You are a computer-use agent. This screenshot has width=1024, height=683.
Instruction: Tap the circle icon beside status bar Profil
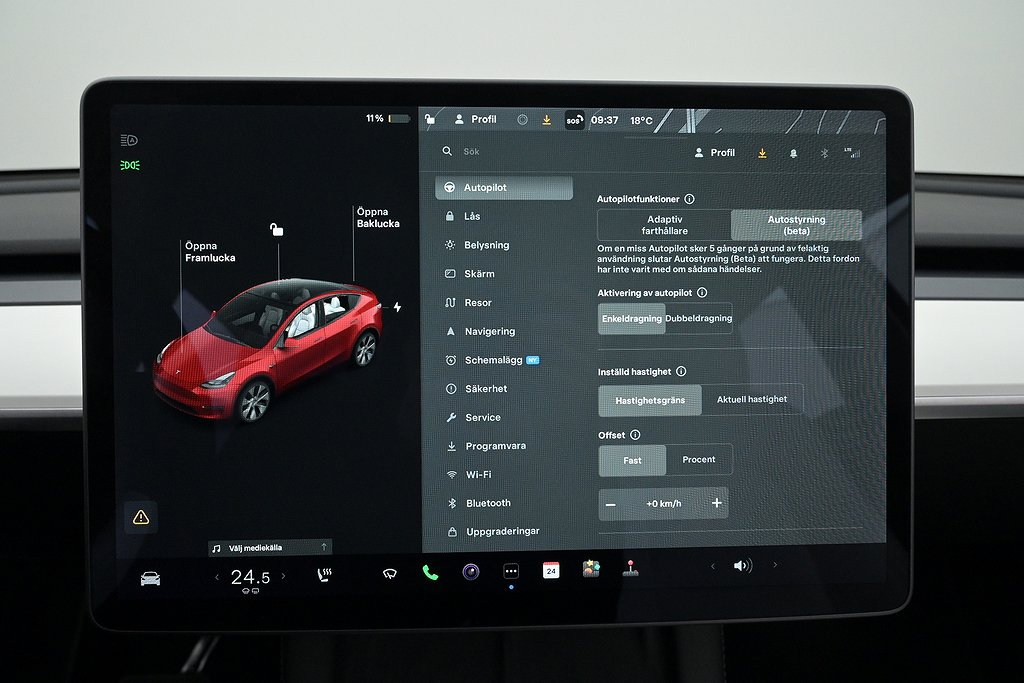(x=522, y=119)
